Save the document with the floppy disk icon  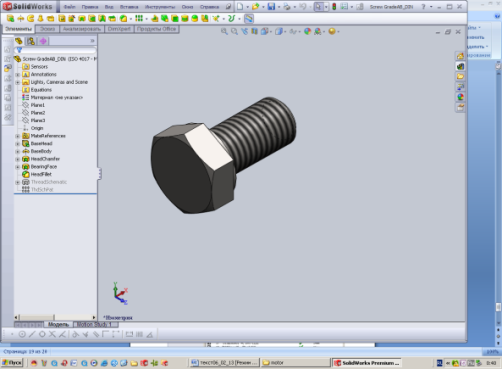click(271, 6)
